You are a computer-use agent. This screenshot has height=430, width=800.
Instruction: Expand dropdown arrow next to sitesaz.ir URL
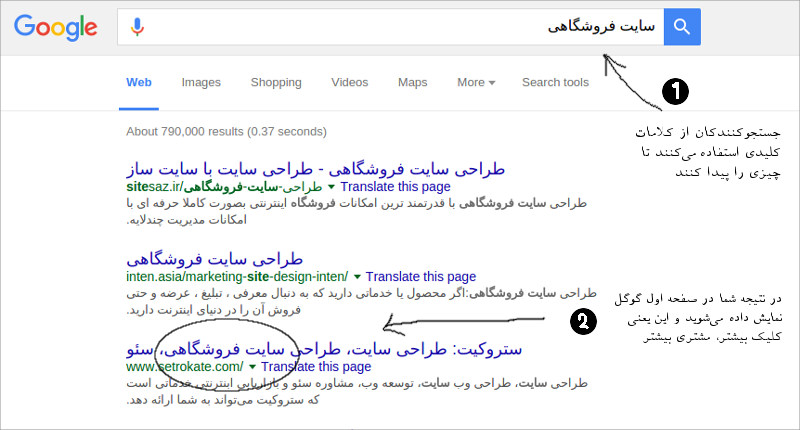tap(331, 187)
